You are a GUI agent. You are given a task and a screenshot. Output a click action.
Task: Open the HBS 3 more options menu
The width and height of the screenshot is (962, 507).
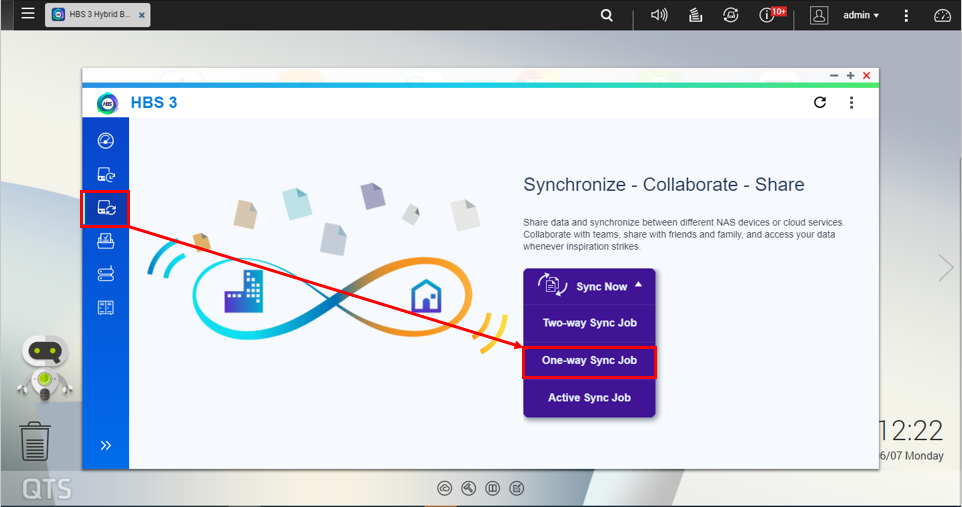(852, 102)
